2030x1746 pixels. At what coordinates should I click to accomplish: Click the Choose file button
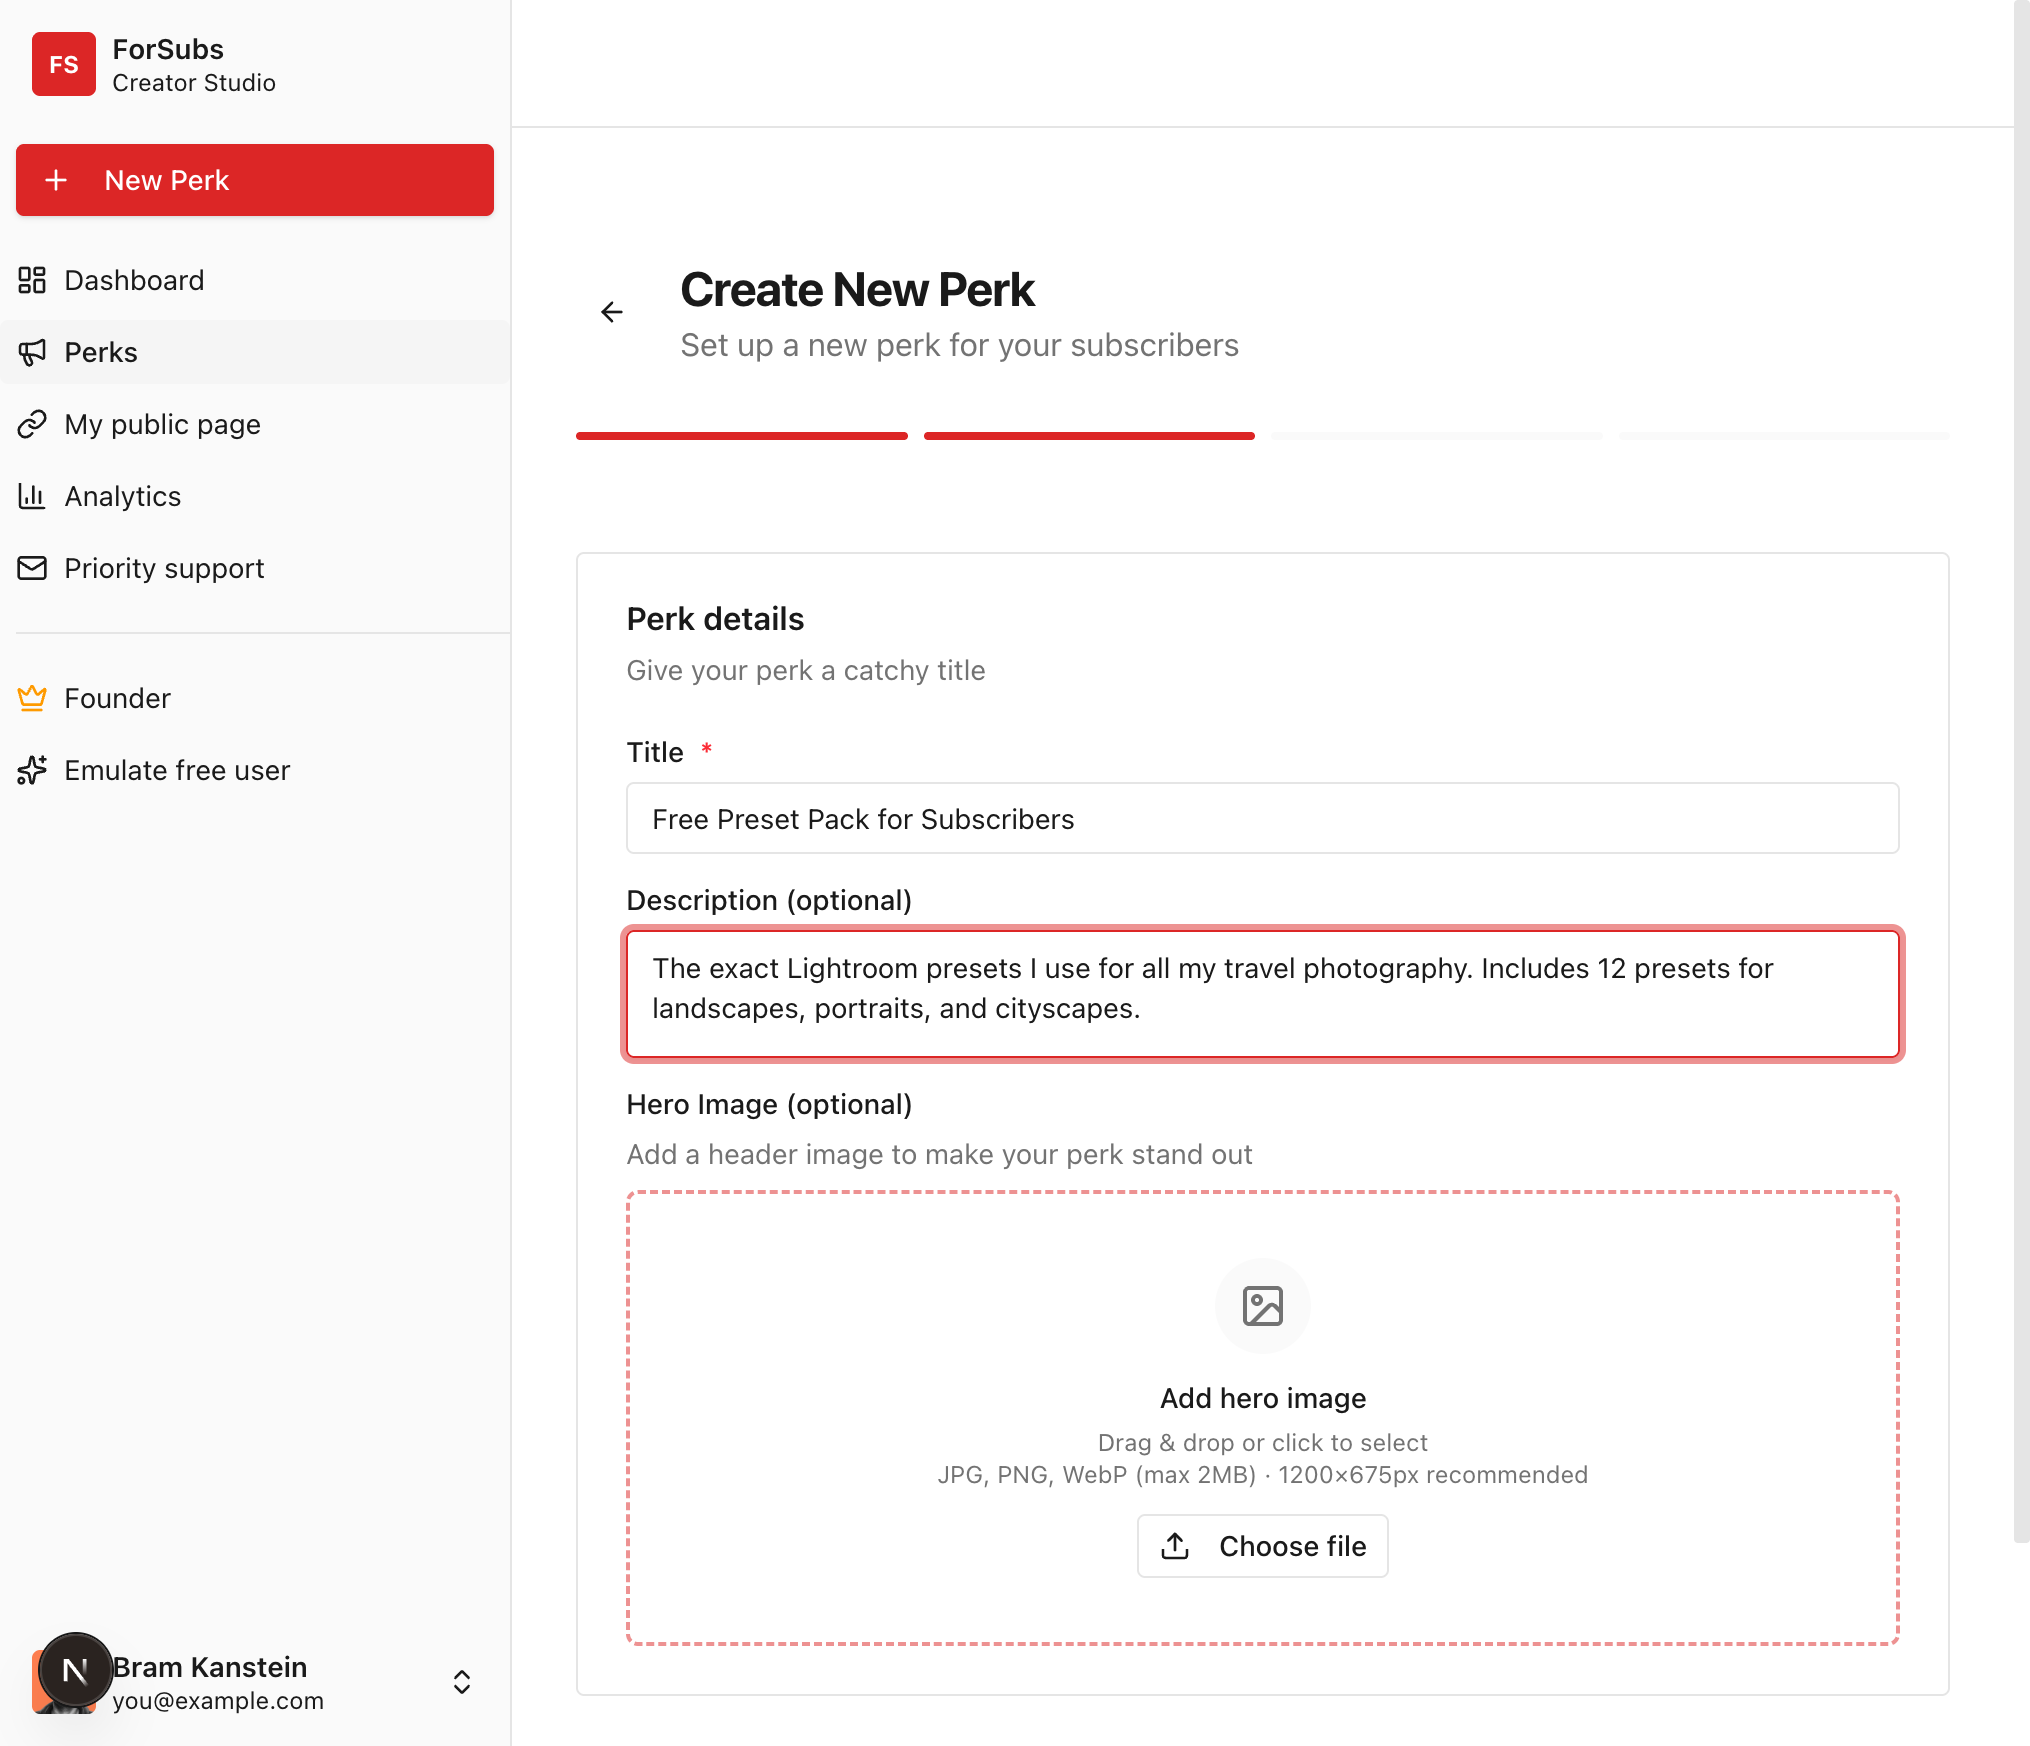[x=1262, y=1546]
